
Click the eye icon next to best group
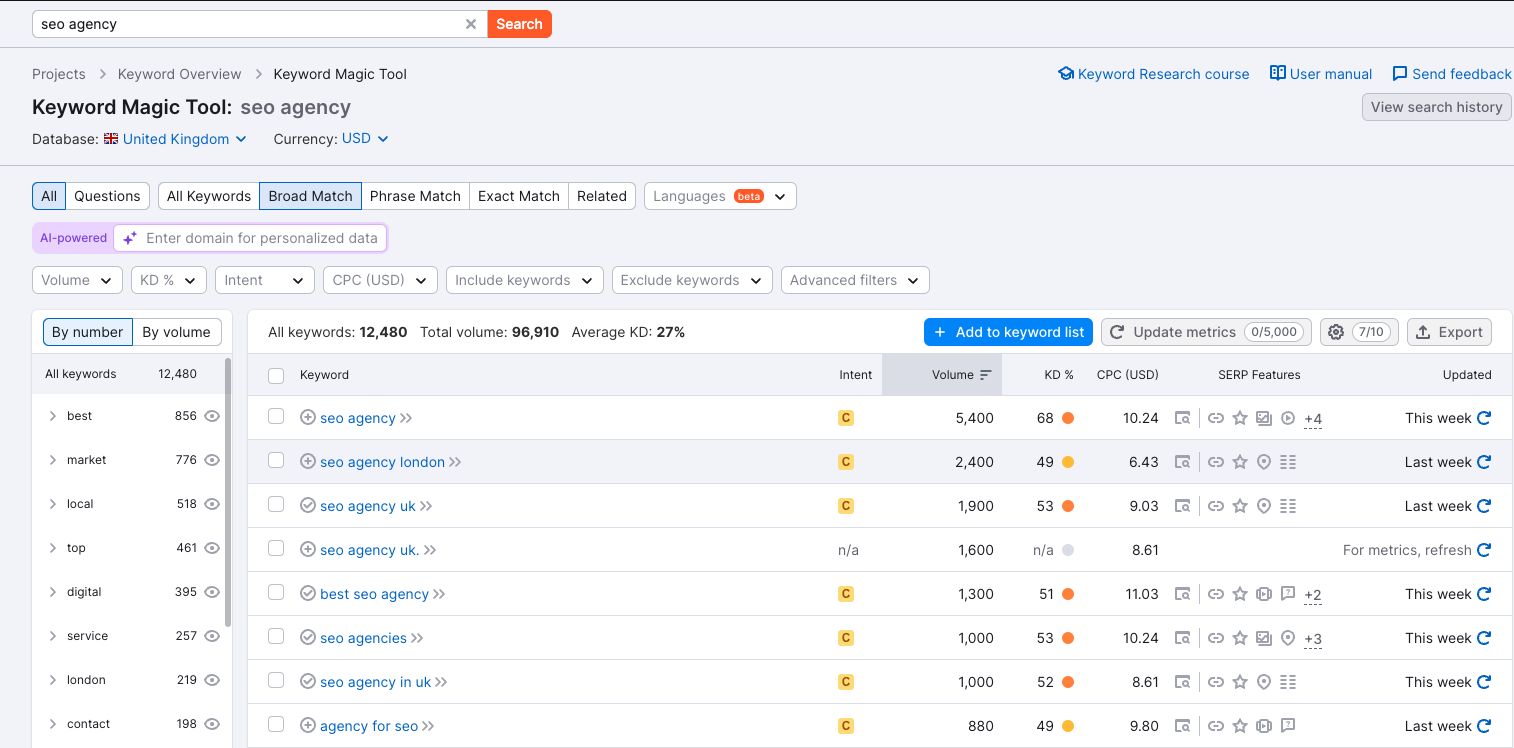pos(211,415)
